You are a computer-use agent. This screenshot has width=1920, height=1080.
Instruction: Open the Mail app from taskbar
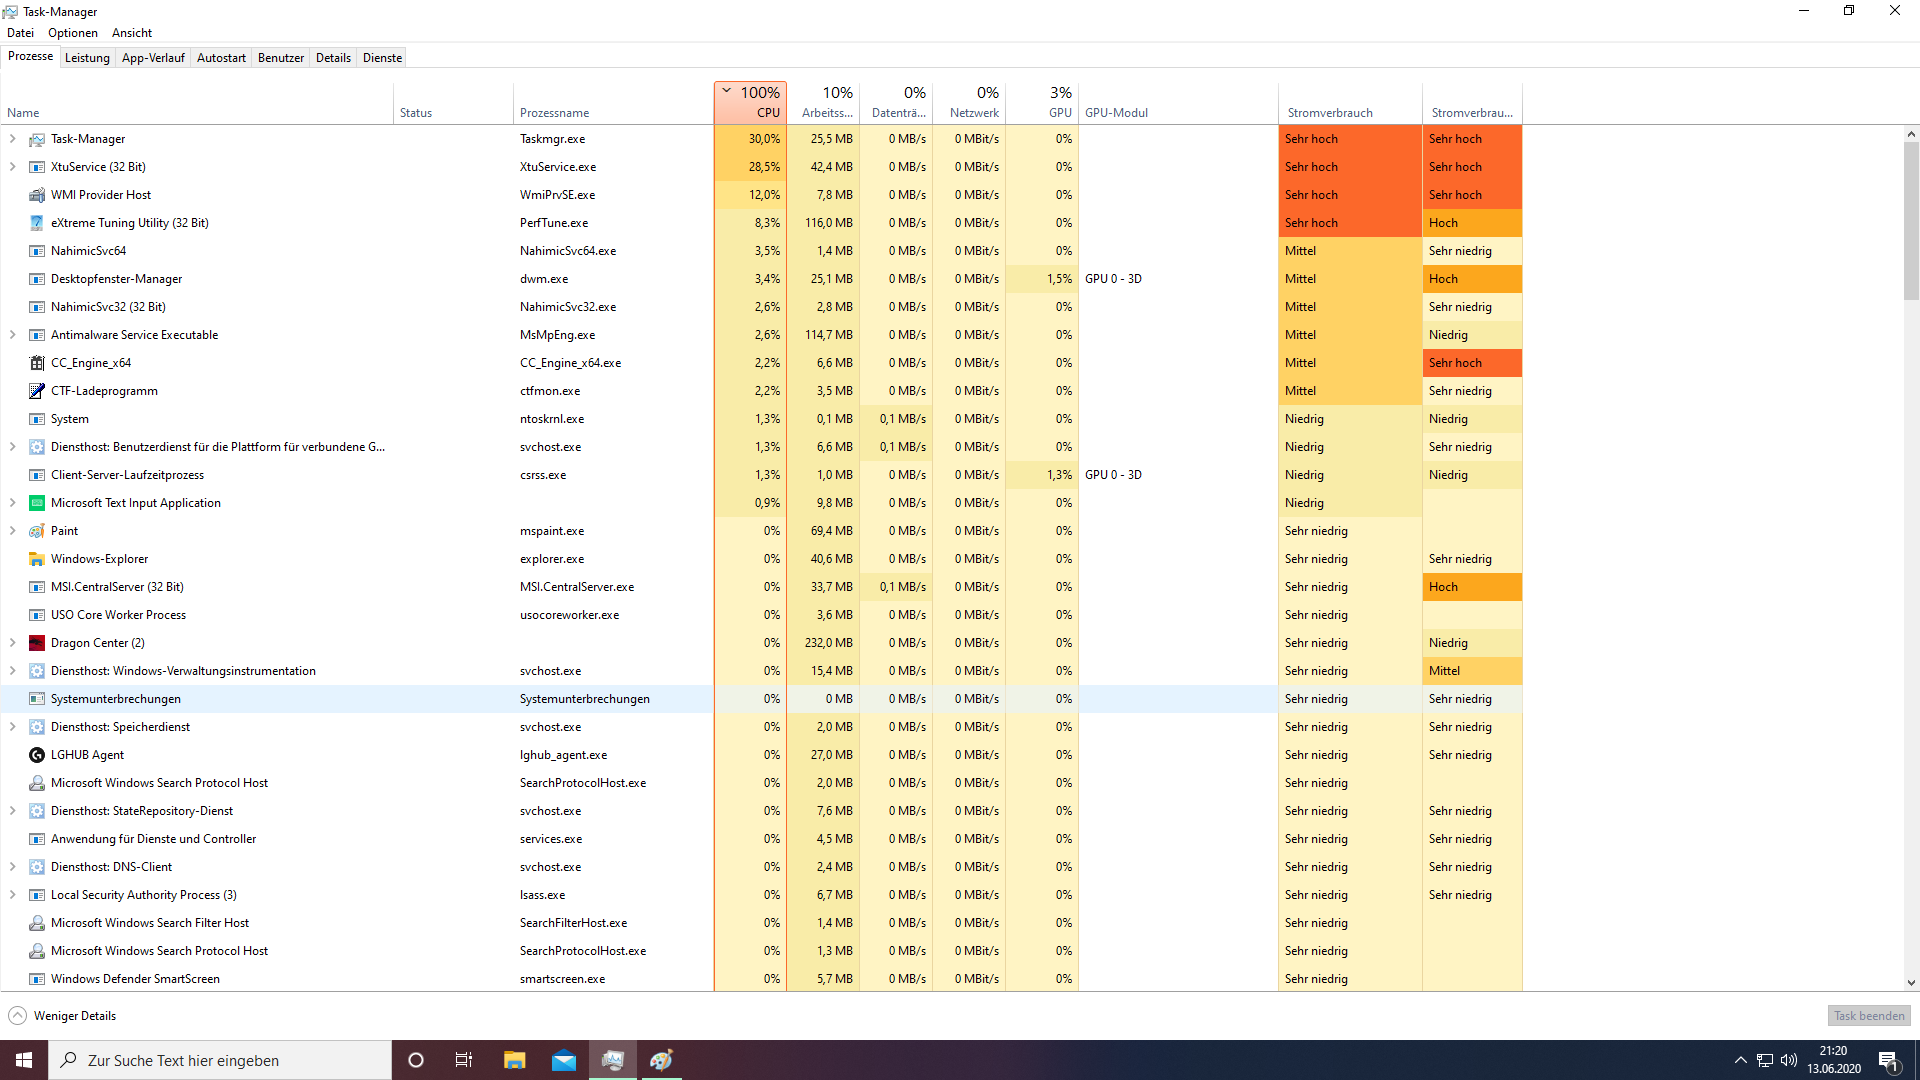coord(564,1060)
